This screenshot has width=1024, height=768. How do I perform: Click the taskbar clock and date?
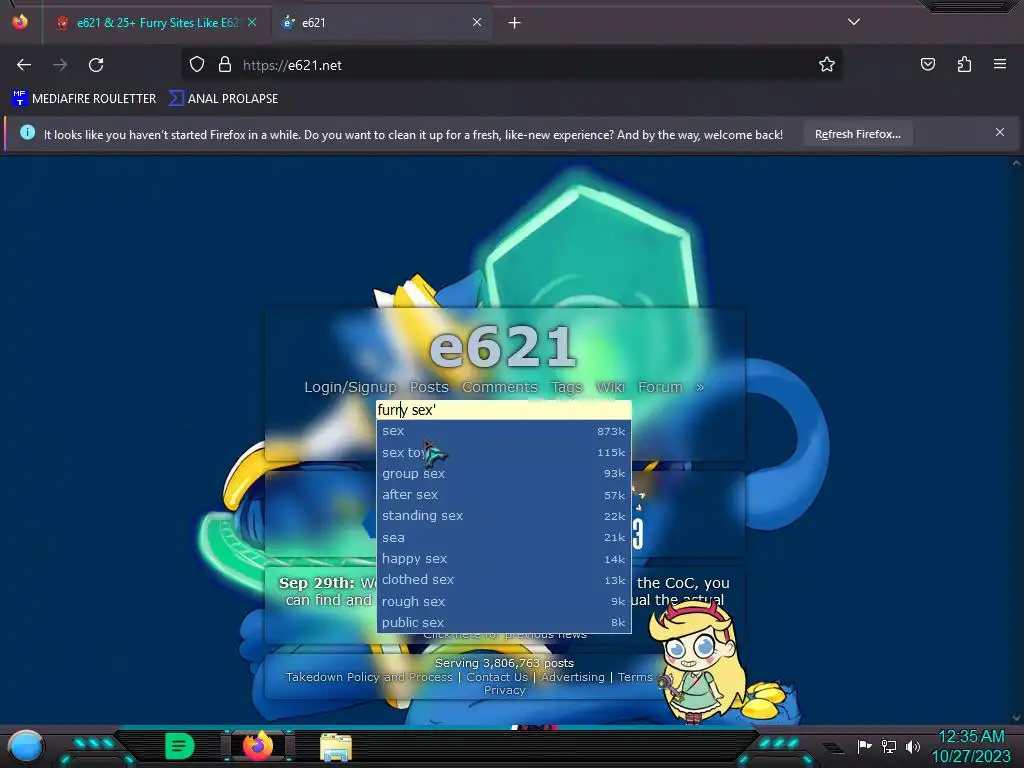click(x=971, y=746)
